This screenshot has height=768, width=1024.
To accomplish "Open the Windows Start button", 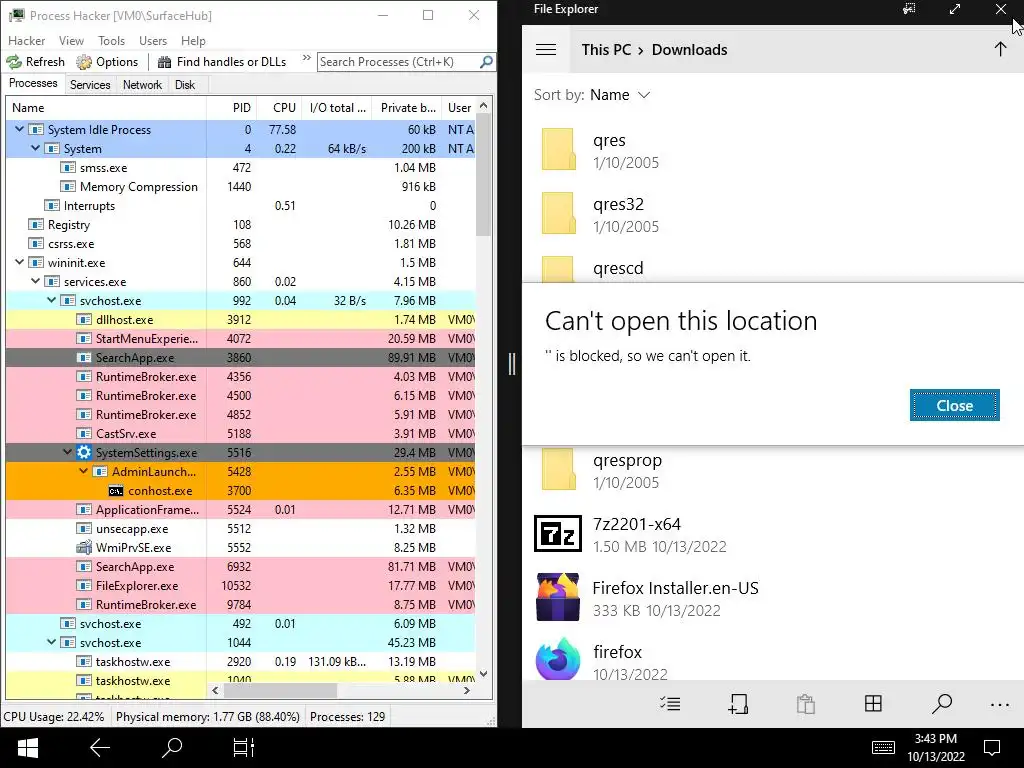I will (27, 748).
